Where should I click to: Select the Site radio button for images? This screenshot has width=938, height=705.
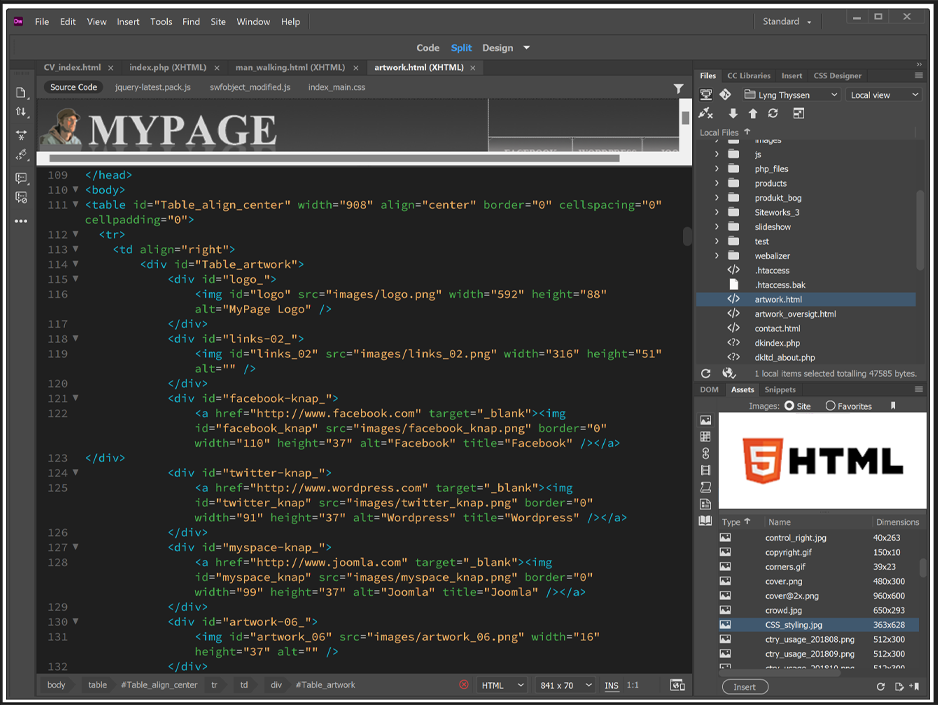pyautogui.click(x=790, y=406)
